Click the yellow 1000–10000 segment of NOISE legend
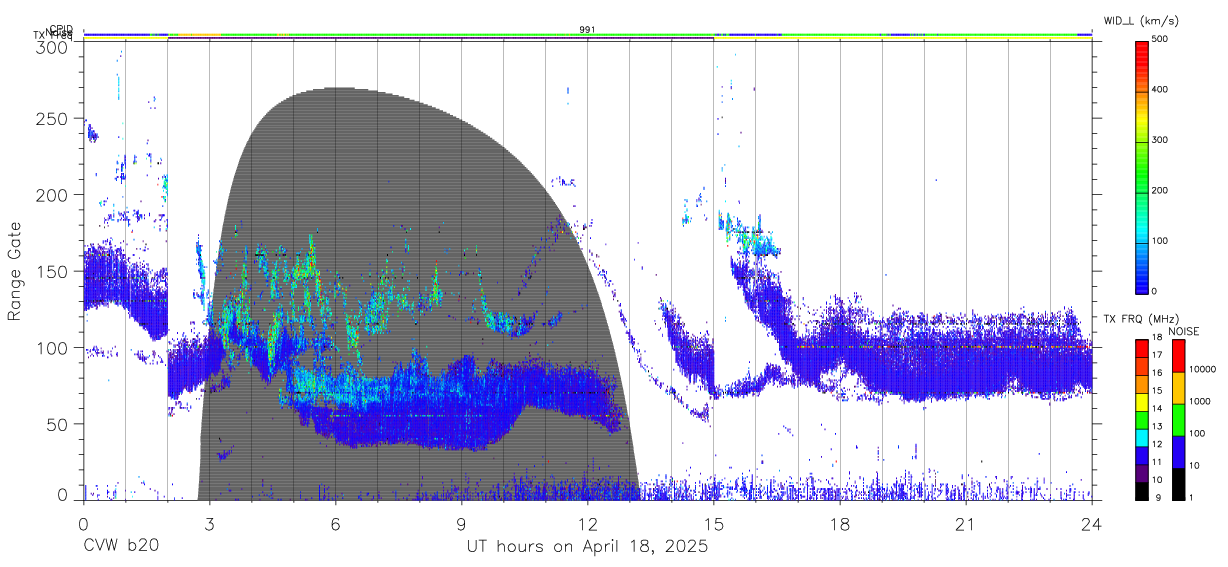The height and width of the screenshot is (567, 1228). (1178, 387)
